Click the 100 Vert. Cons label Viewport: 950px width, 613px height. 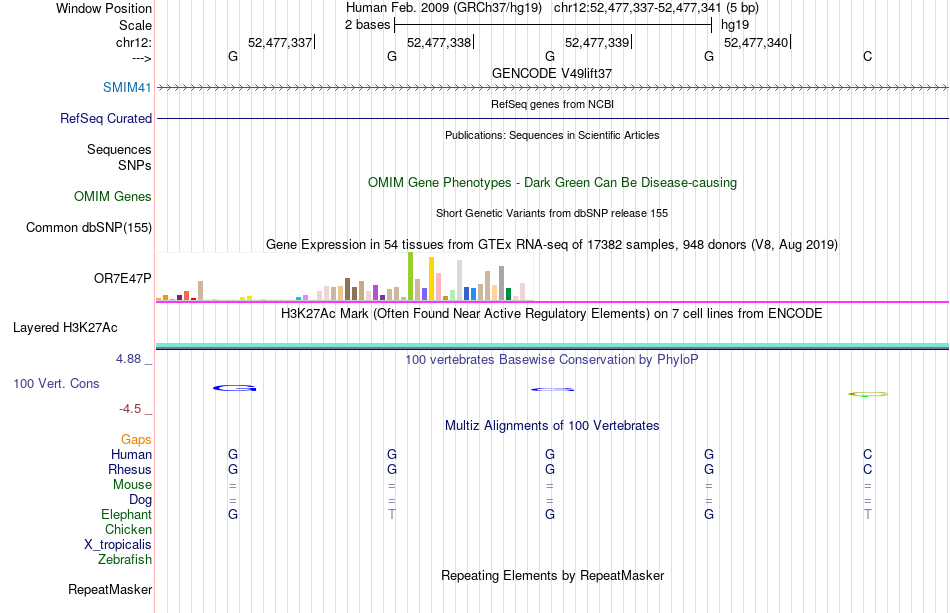click(56, 383)
